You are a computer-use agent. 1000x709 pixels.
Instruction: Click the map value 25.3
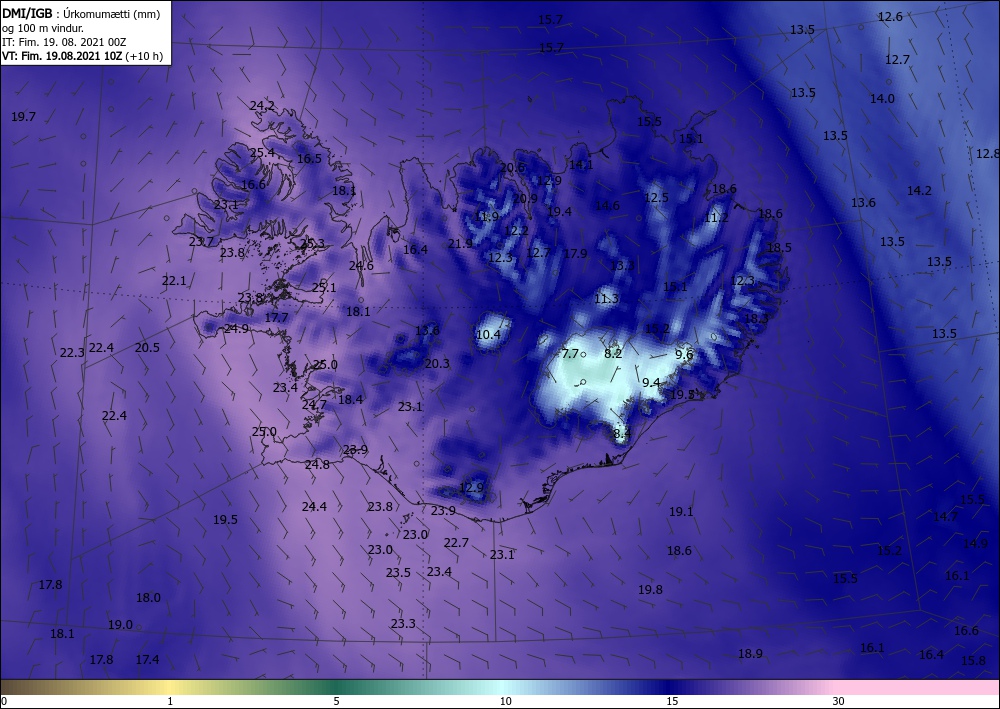click(312, 243)
